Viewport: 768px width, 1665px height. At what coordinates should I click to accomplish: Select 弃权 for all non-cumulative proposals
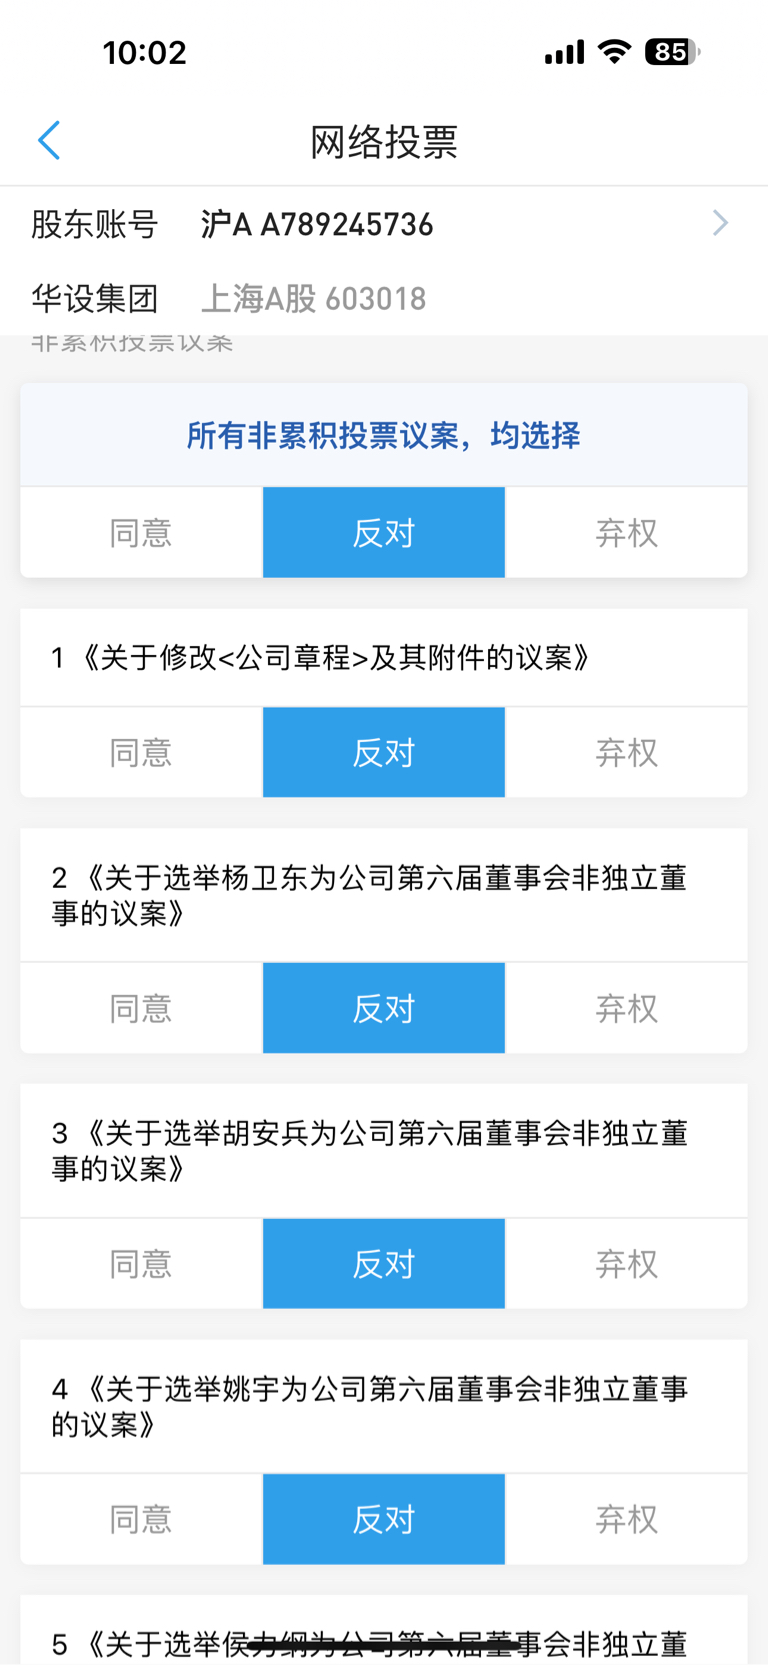pos(626,533)
